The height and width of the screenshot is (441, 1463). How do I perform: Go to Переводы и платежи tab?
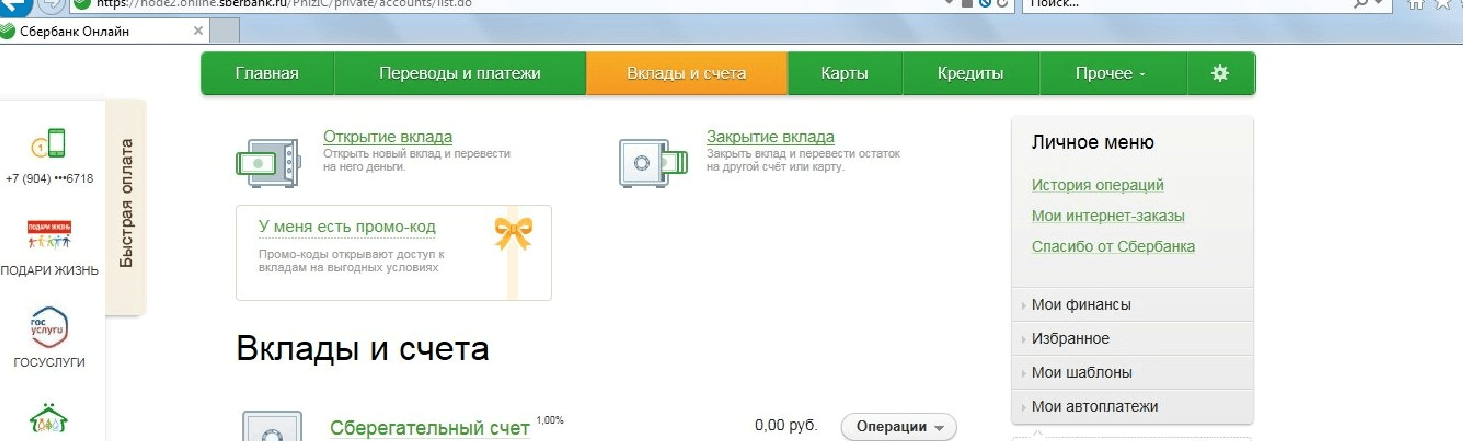coord(460,74)
